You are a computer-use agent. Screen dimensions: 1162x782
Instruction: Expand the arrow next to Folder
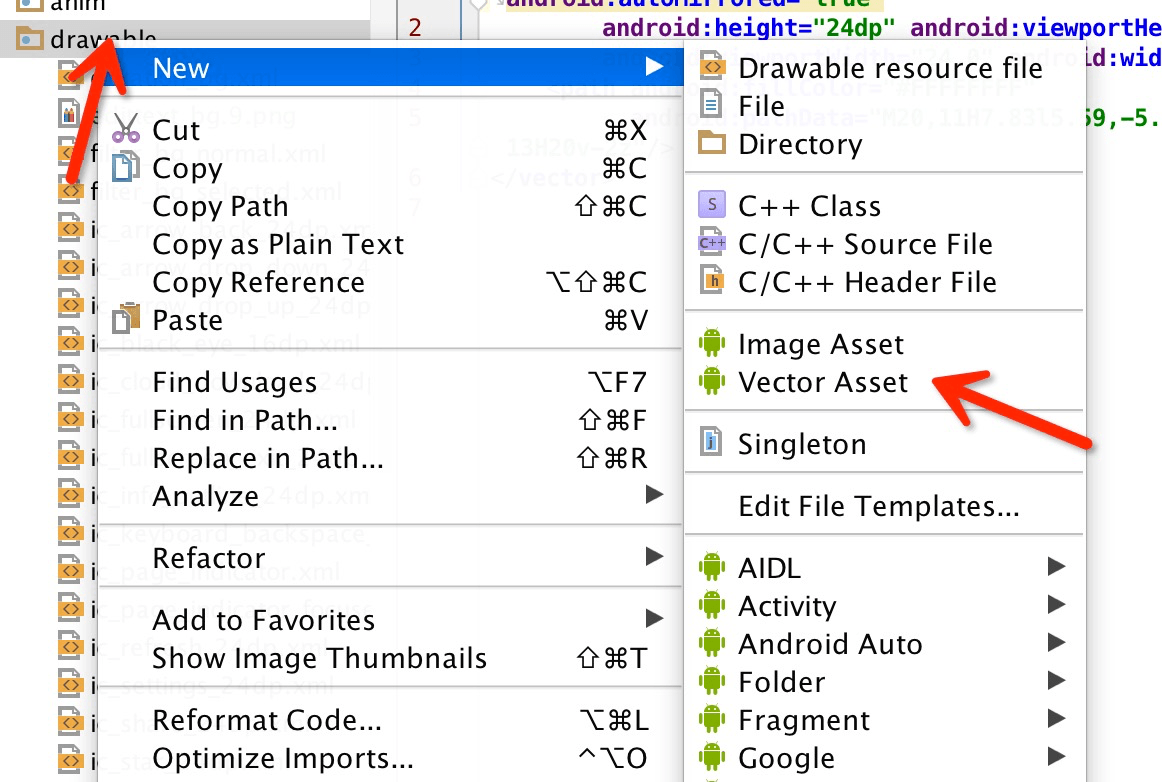click(1056, 680)
